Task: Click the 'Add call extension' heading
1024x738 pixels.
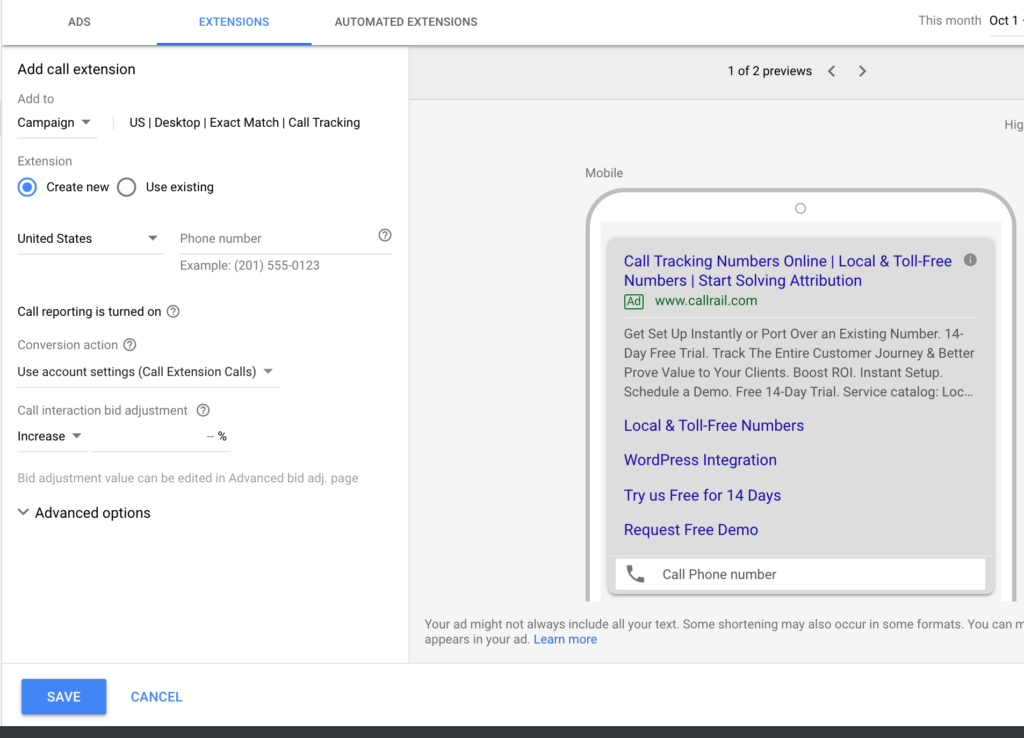Action: (x=76, y=69)
